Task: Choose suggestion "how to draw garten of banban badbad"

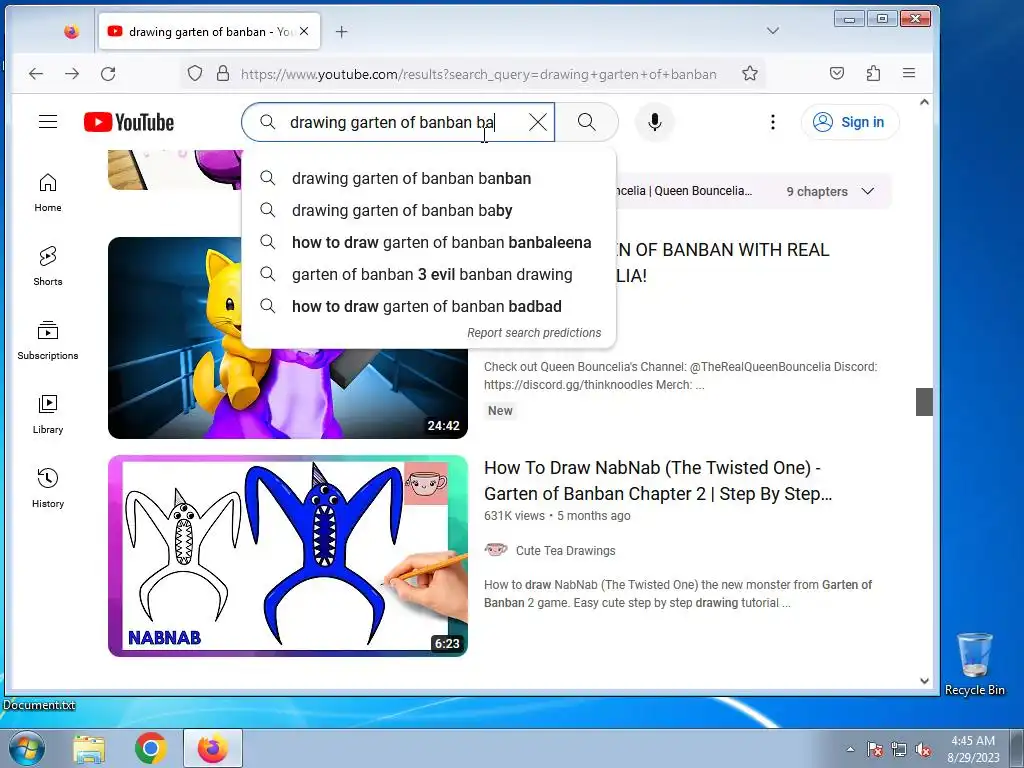Action: coord(428,306)
